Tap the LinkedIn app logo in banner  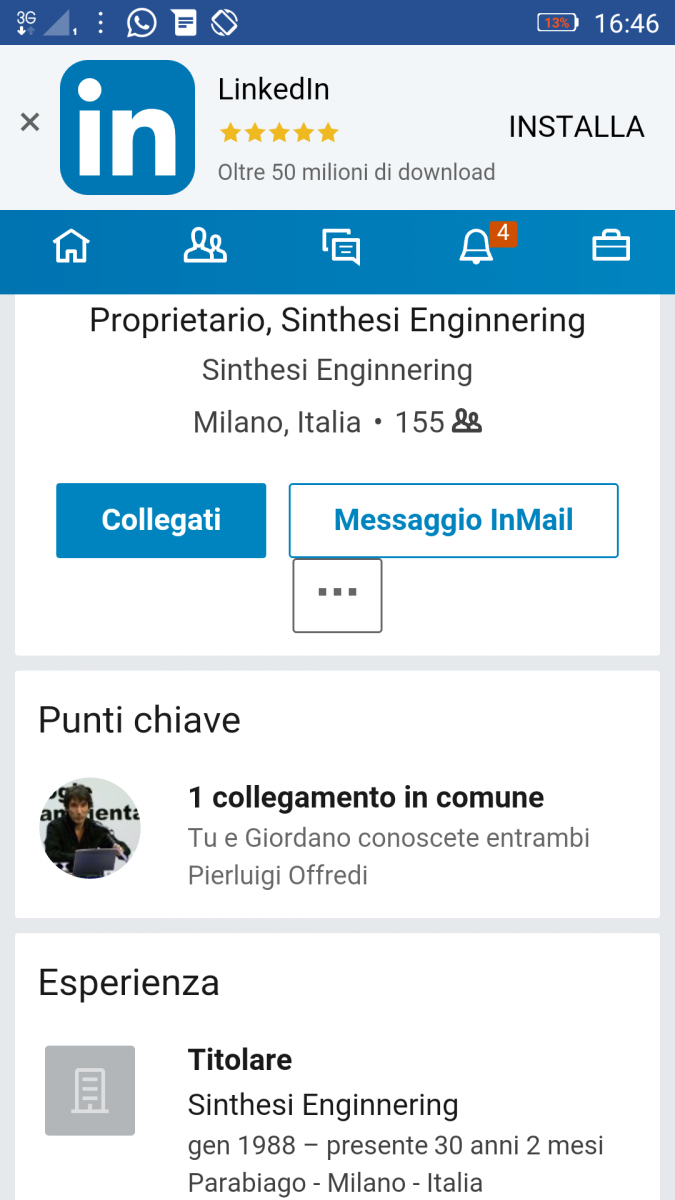point(127,127)
